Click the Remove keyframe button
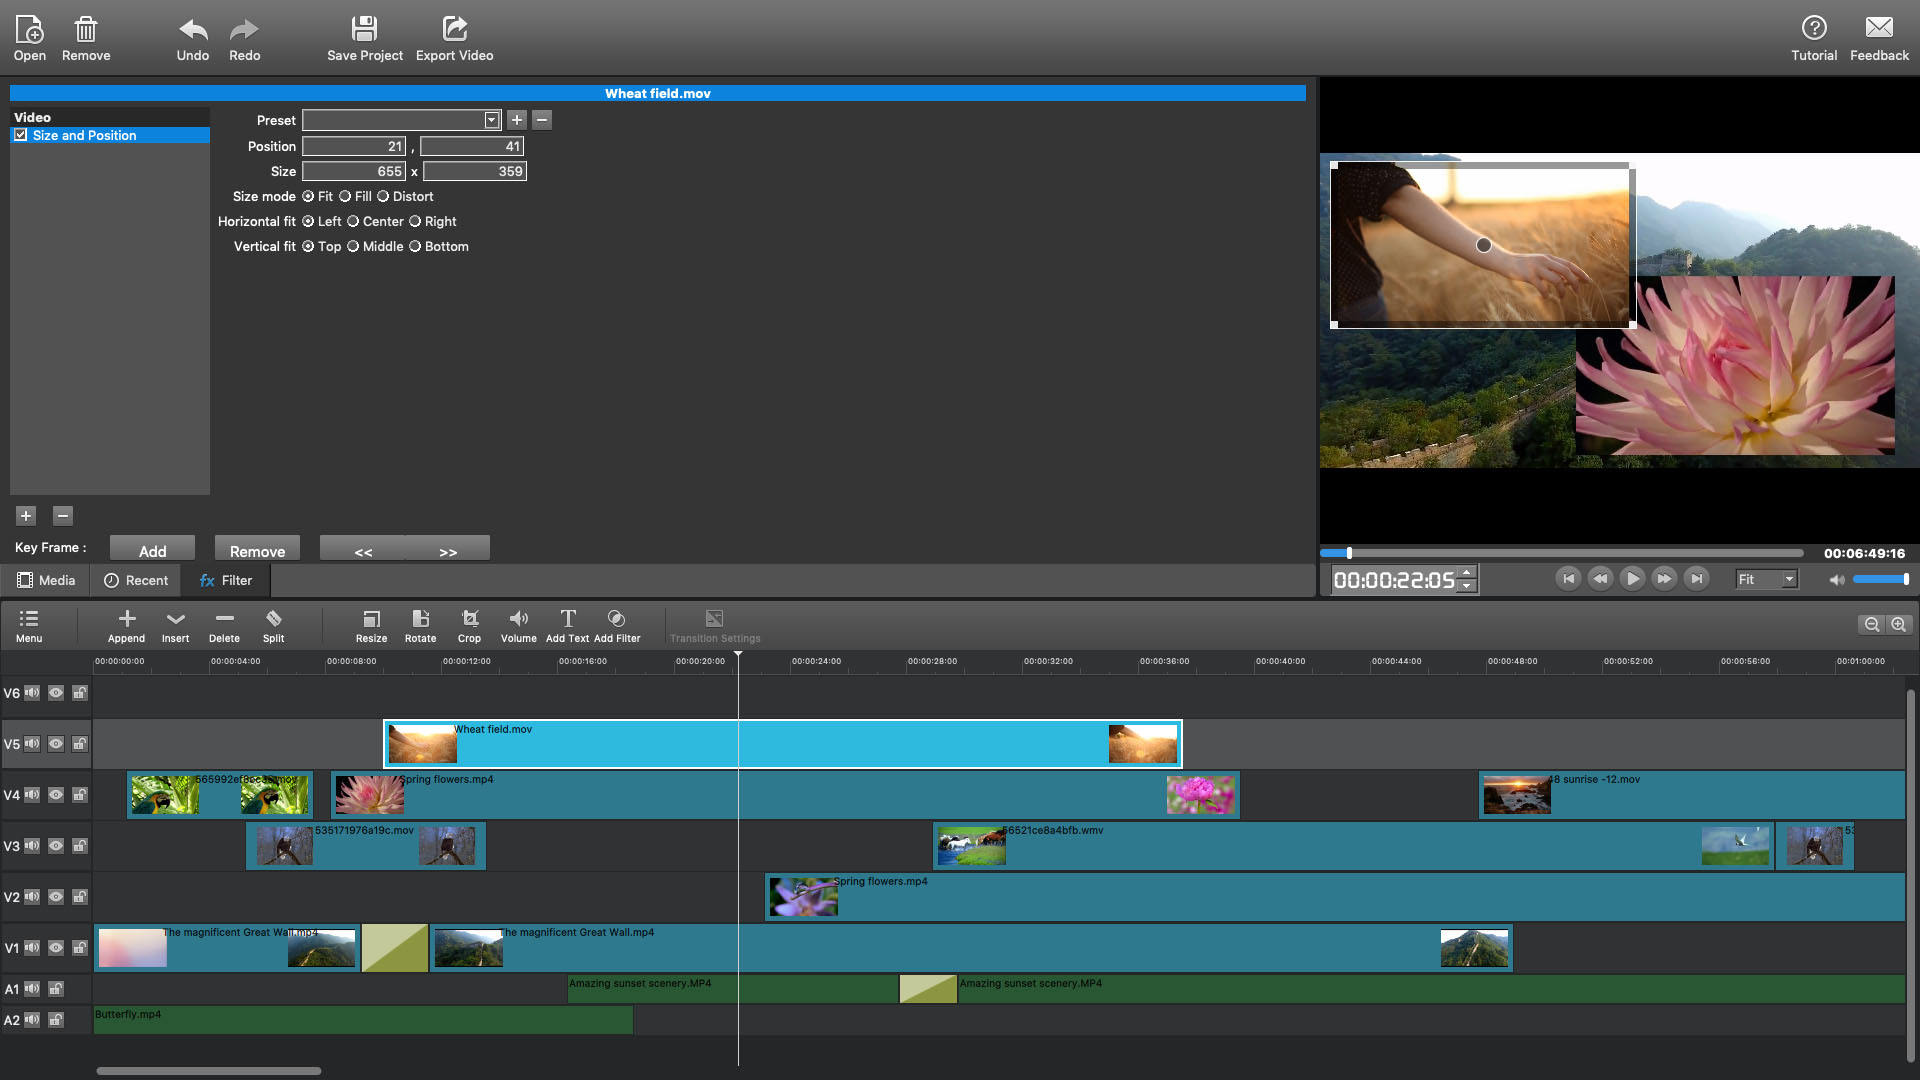Image resolution: width=1920 pixels, height=1080 pixels. tap(258, 551)
